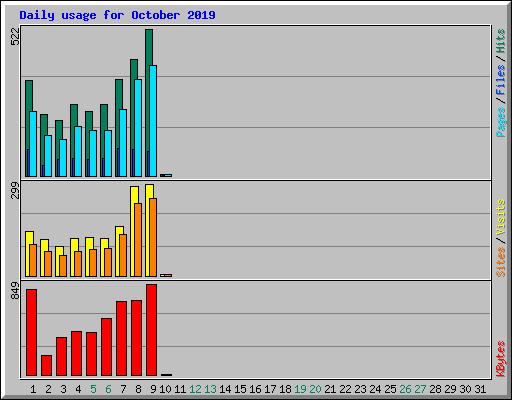
Task: Click the 299 visits axis value
Action: coord(15,190)
